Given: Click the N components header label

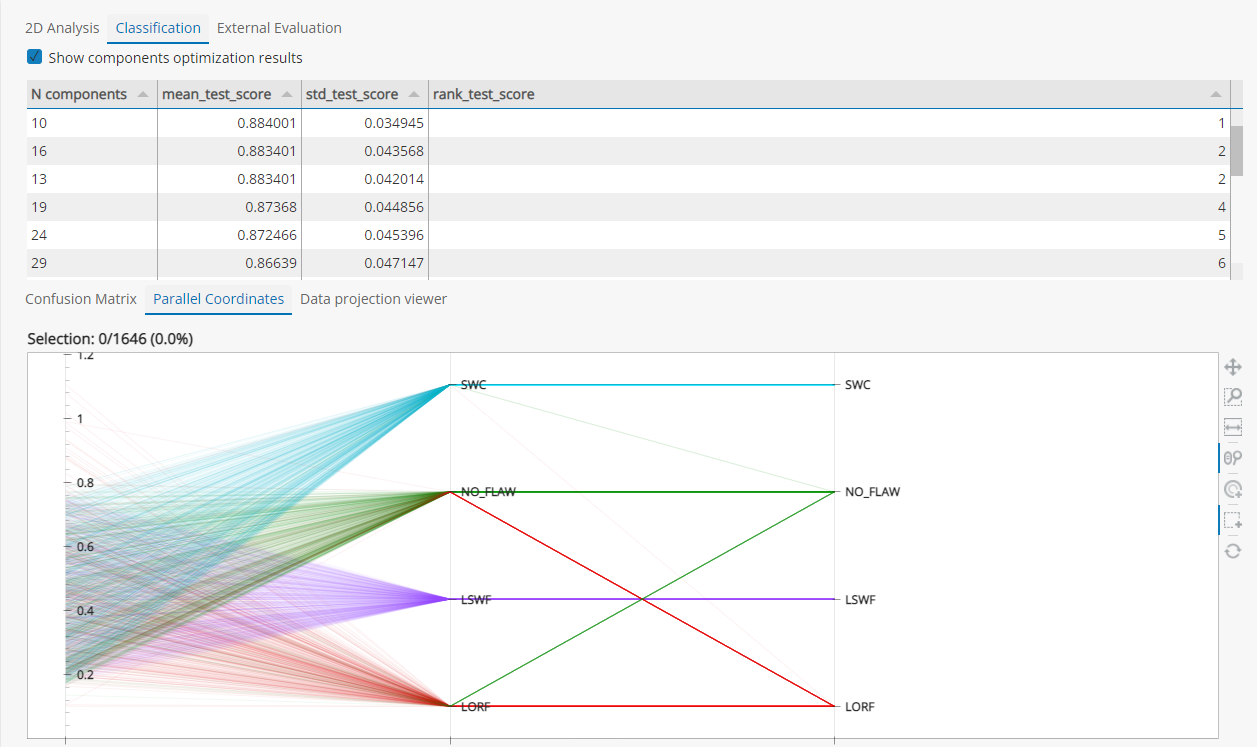Looking at the screenshot, I should click(79, 95).
